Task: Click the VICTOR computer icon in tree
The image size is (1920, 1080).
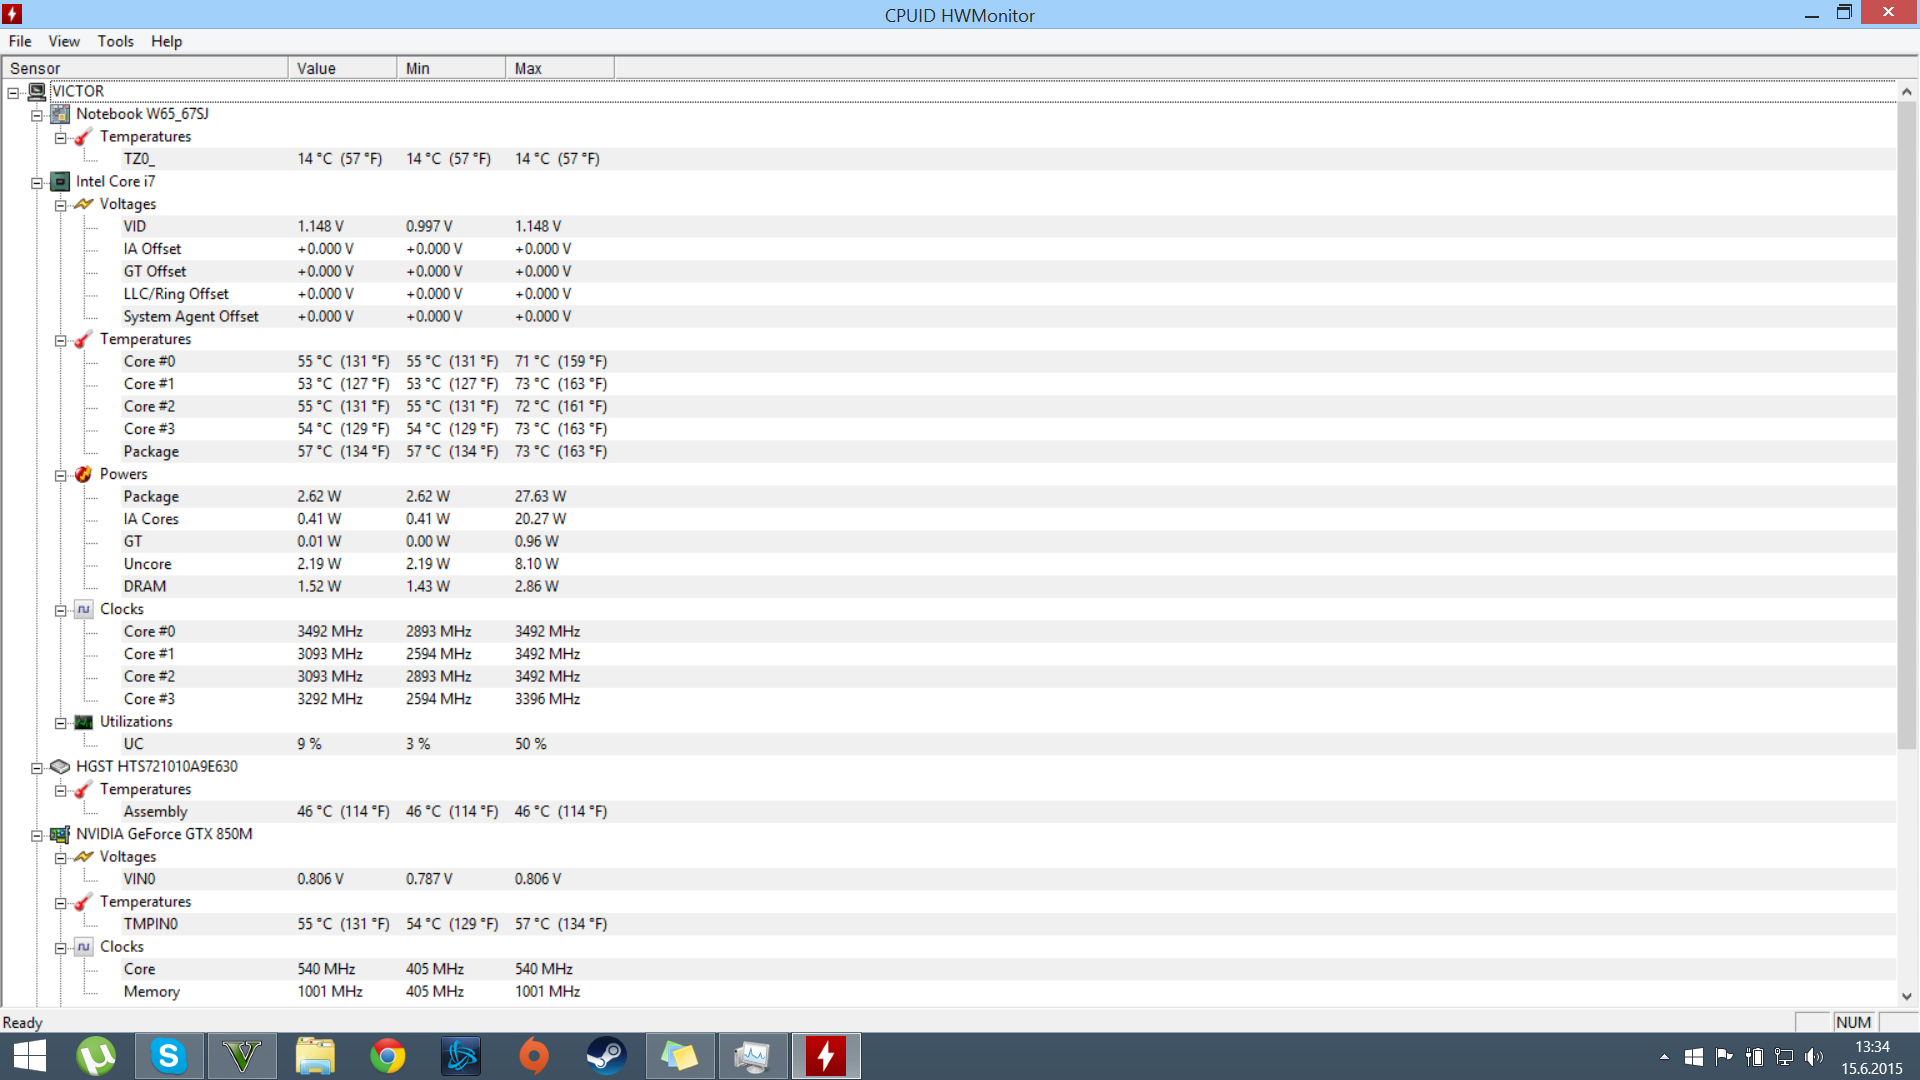Action: (x=37, y=91)
